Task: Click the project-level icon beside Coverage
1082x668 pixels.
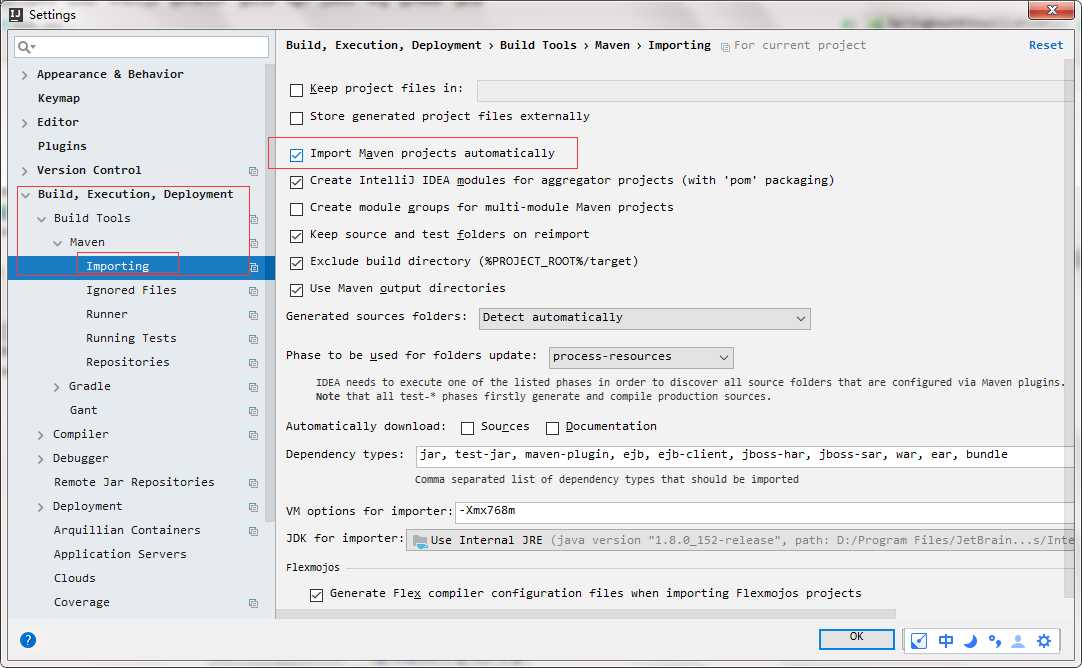Action: (x=253, y=603)
